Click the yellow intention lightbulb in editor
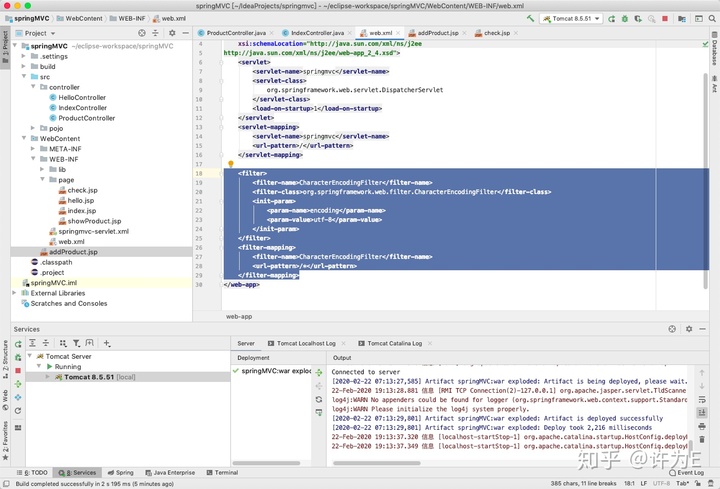This screenshot has height=489, width=720. (x=231, y=164)
